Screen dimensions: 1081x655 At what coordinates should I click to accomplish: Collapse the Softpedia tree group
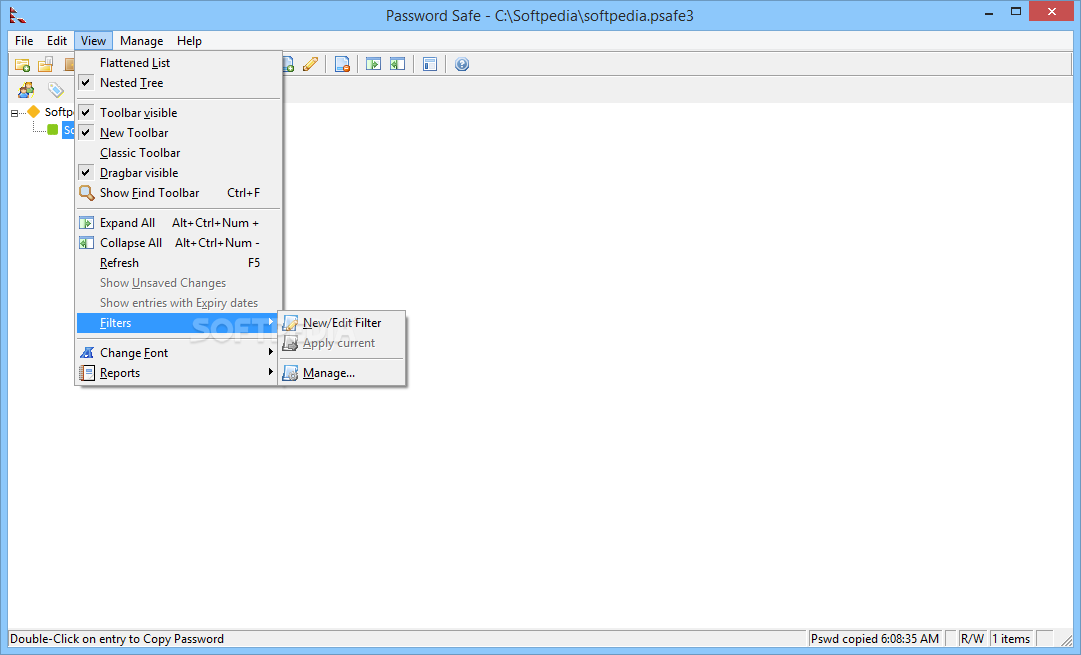pos(14,113)
